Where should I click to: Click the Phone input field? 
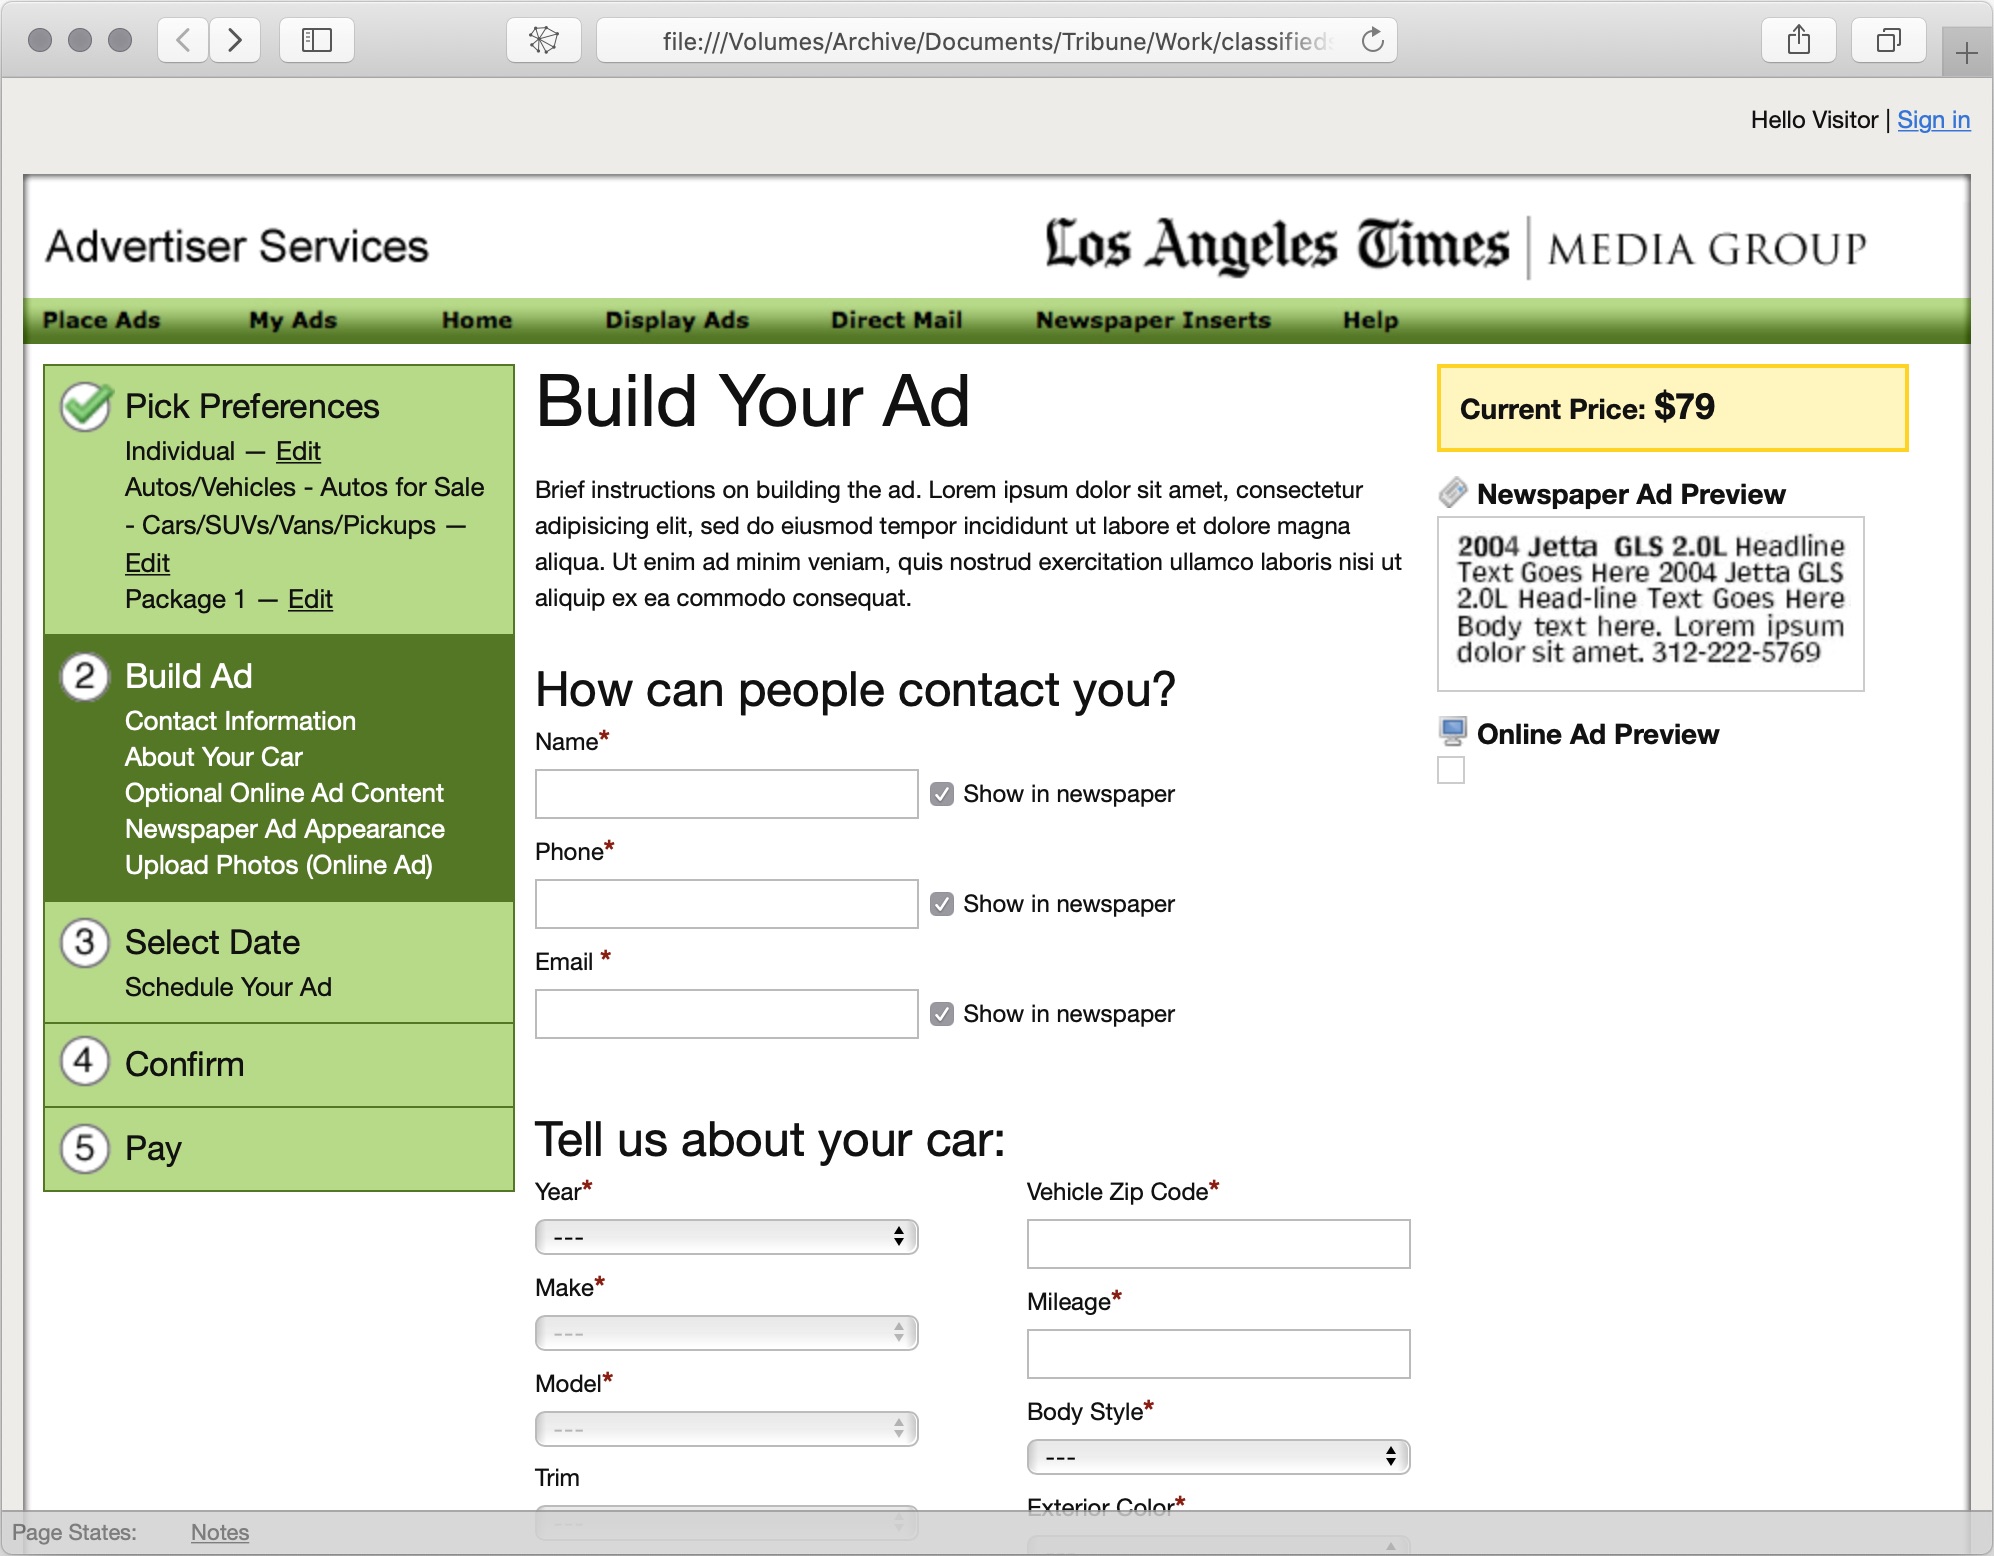[726, 903]
